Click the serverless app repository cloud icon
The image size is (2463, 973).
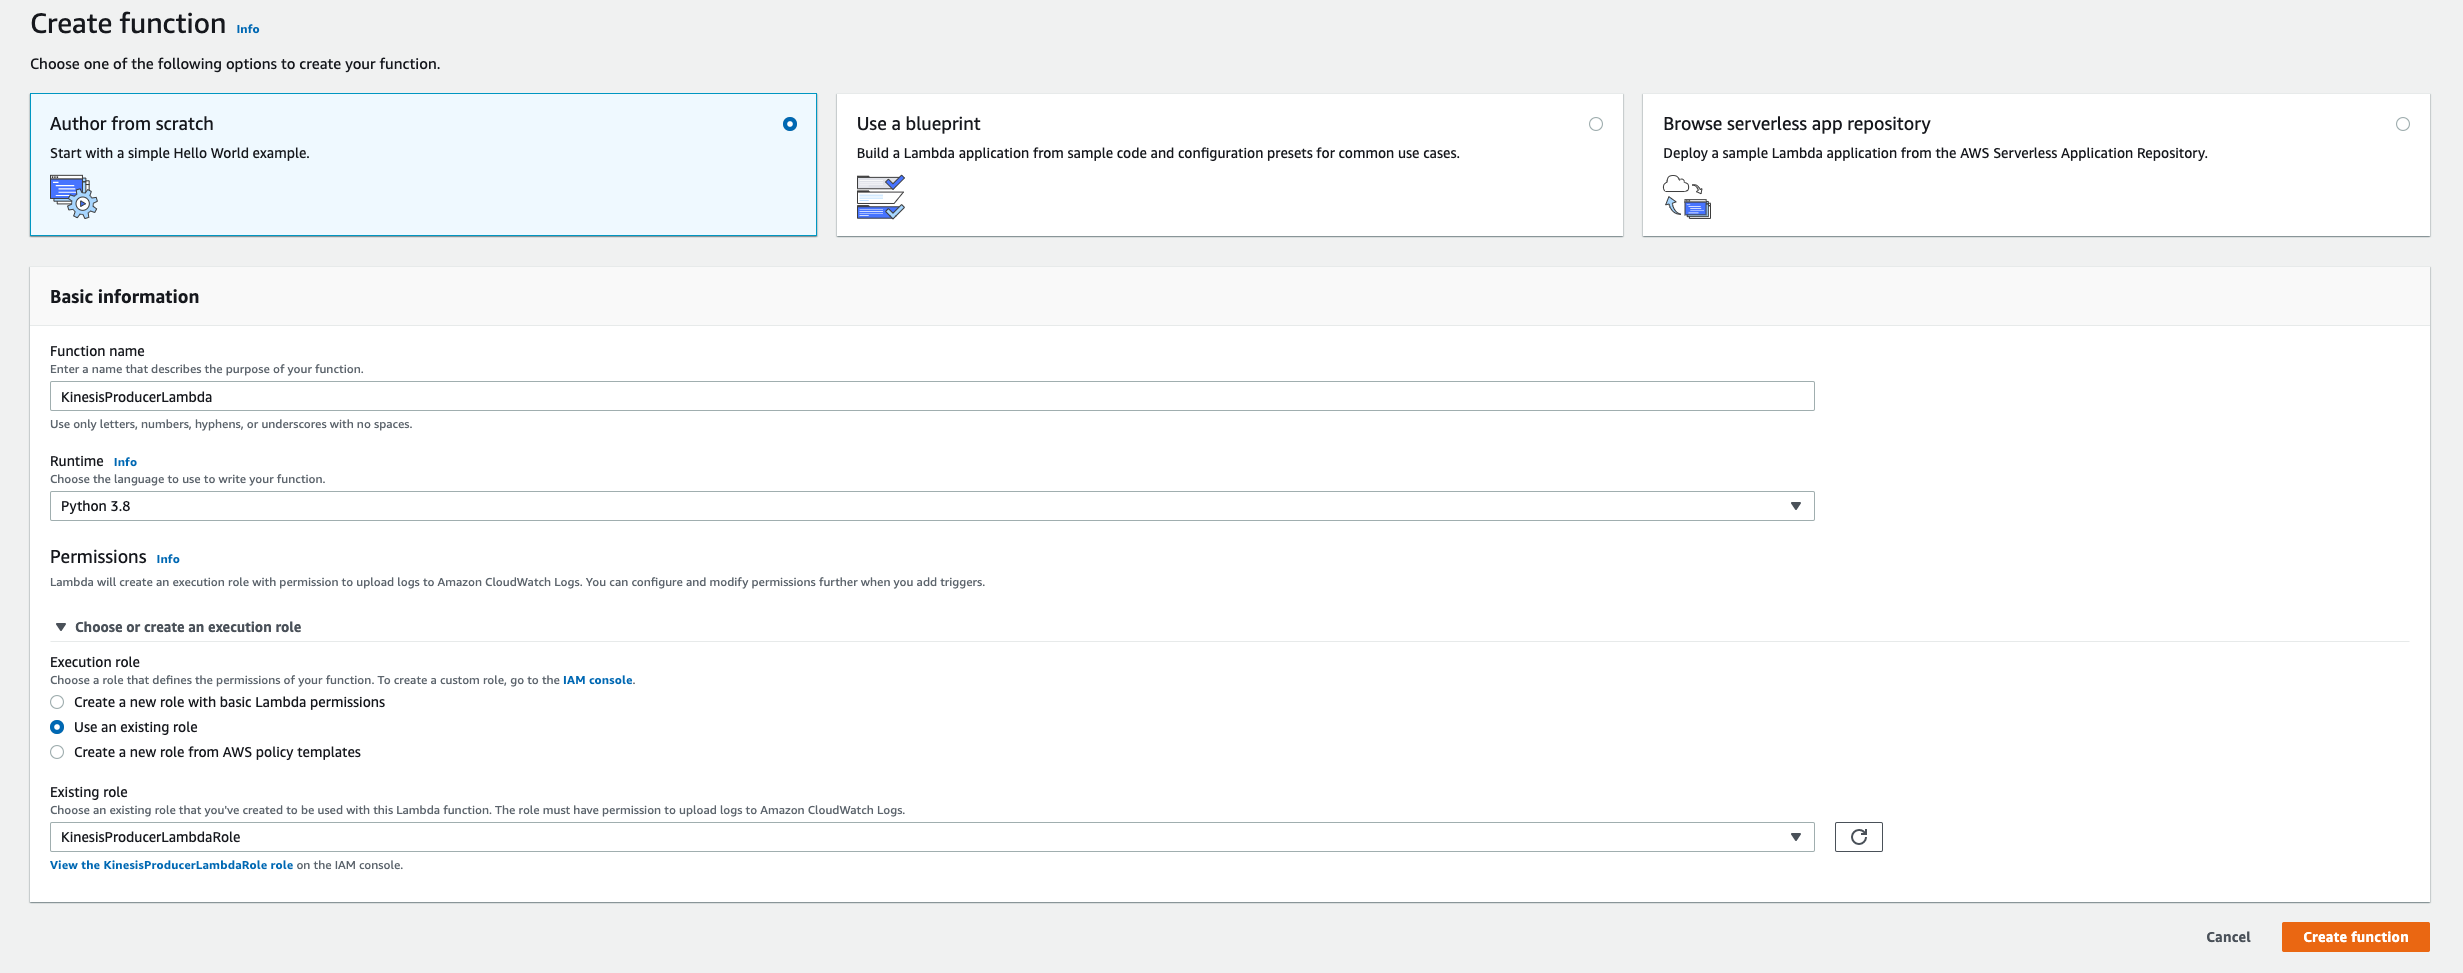pyautogui.click(x=1686, y=197)
